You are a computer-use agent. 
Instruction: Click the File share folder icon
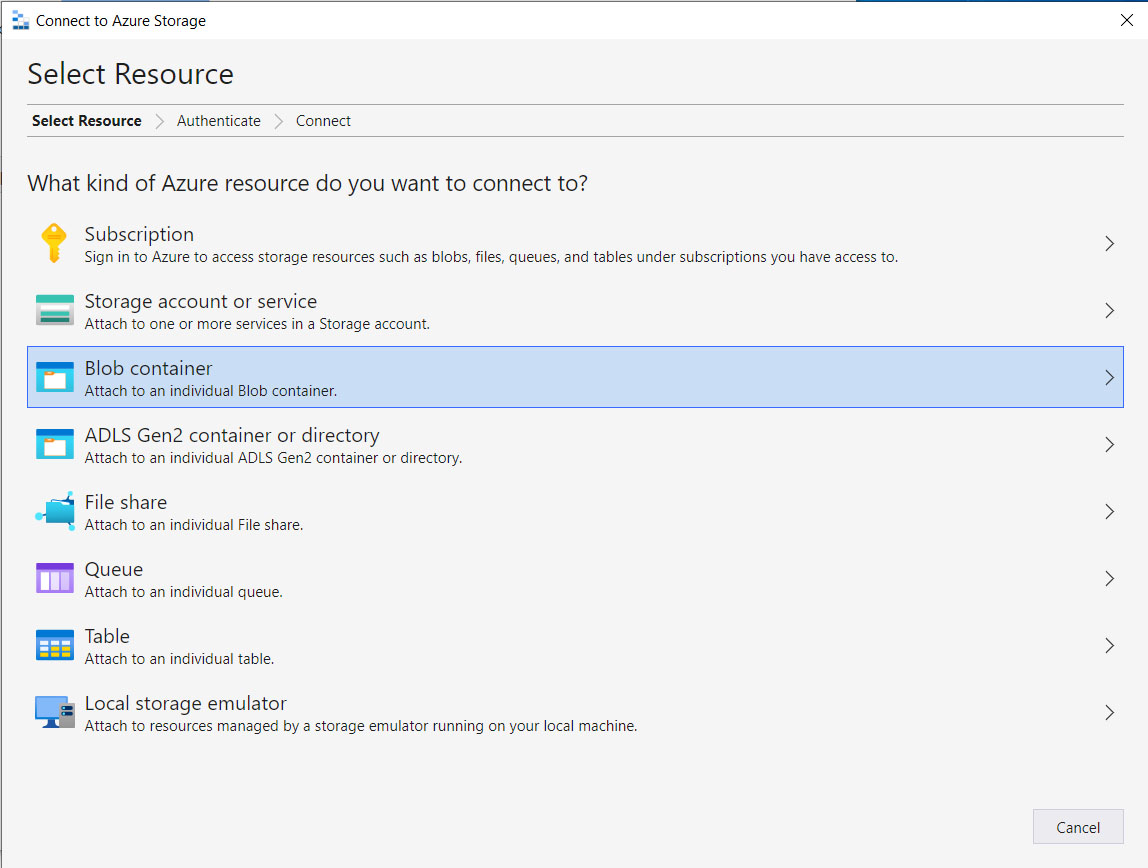55,511
